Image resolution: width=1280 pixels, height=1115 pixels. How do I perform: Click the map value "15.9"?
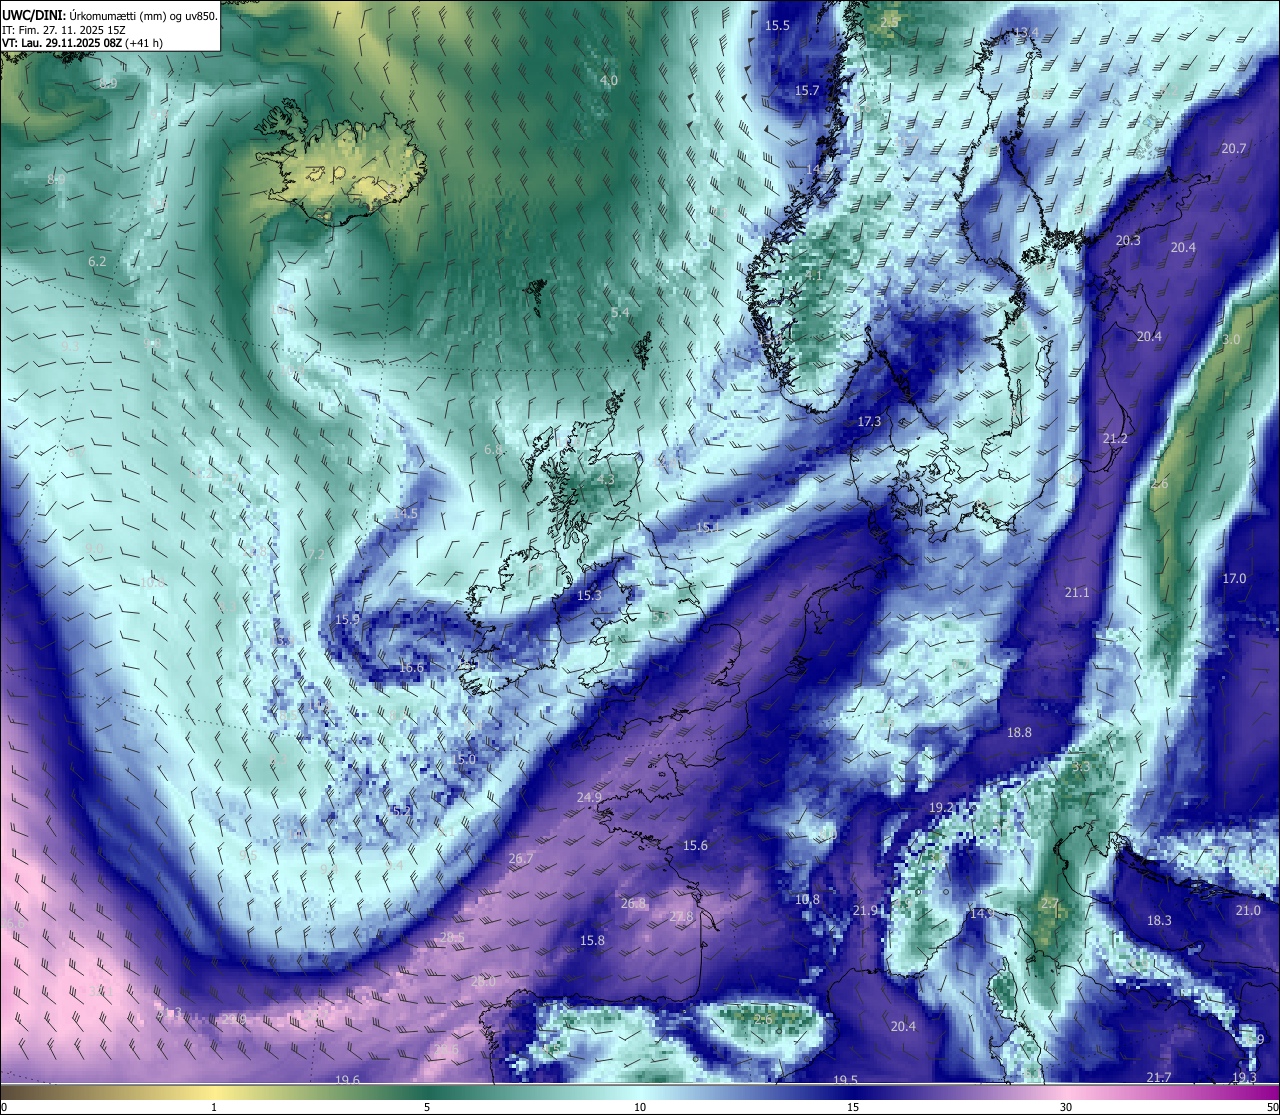347,619
